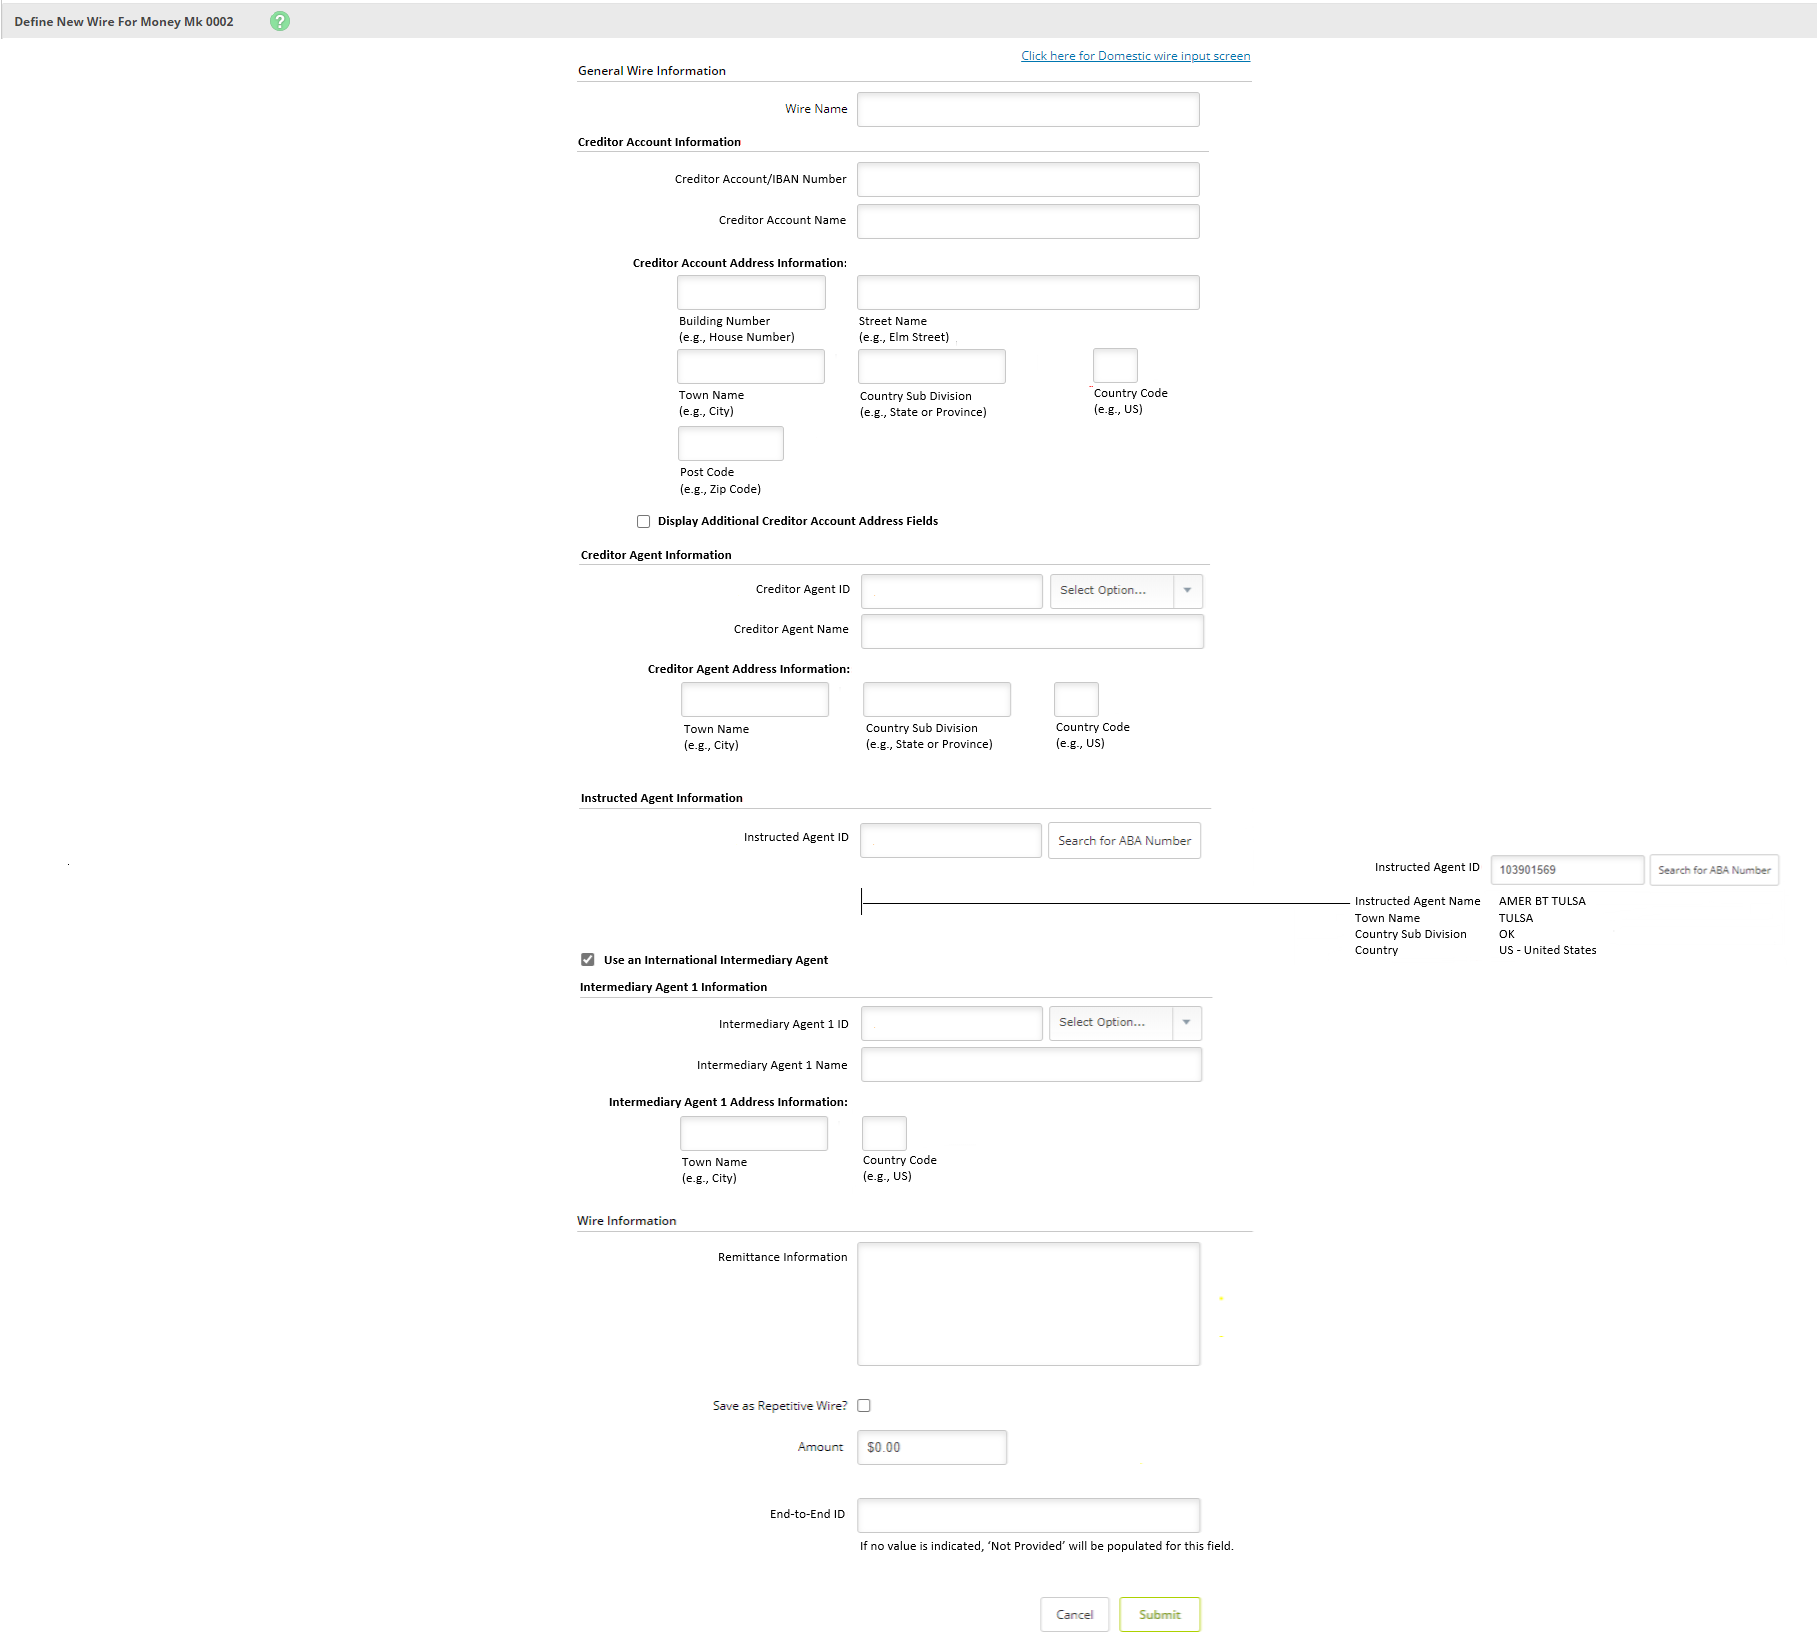
Task: Disable the Use an International Intermediary Agent checkbox
Action: pyautogui.click(x=588, y=959)
